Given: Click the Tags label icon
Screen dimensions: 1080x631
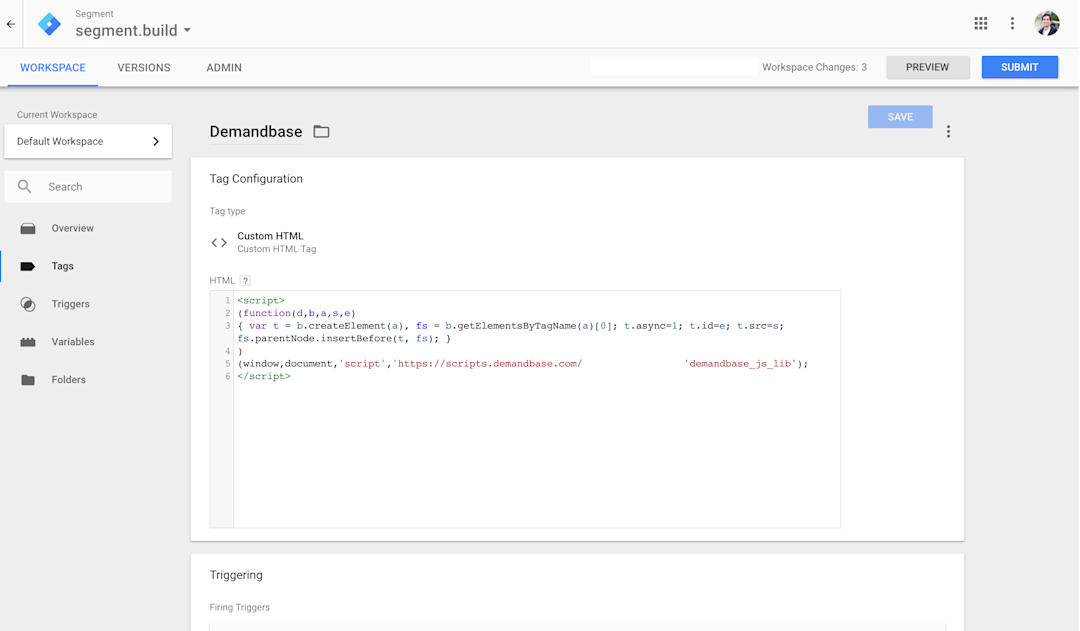Looking at the screenshot, I should 28,267.
